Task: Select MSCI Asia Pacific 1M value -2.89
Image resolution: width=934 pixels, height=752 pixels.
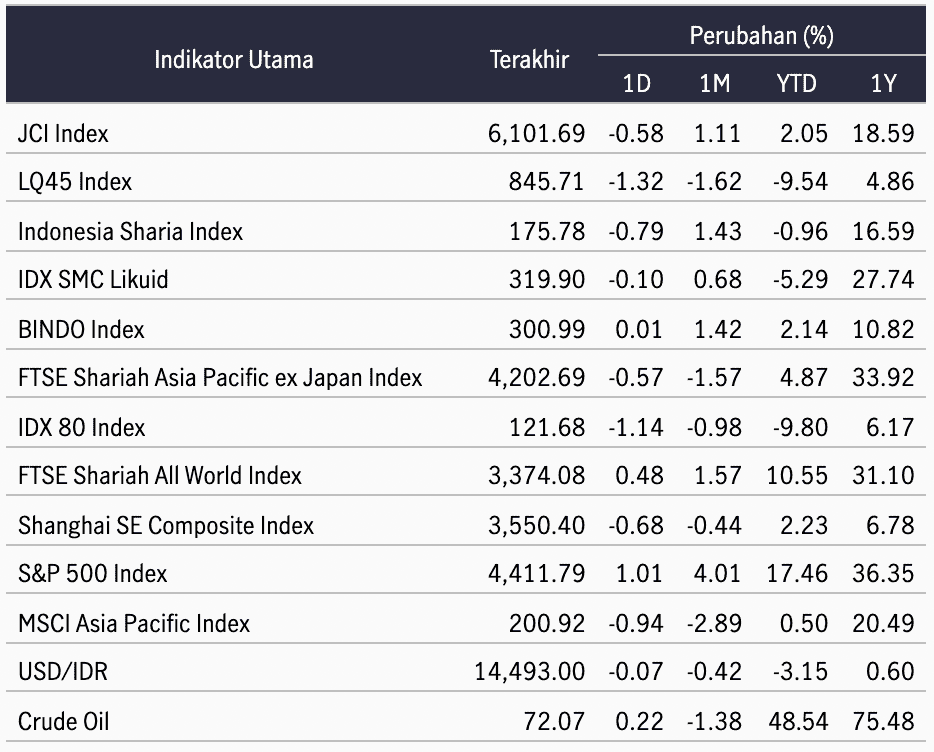Action: point(714,624)
